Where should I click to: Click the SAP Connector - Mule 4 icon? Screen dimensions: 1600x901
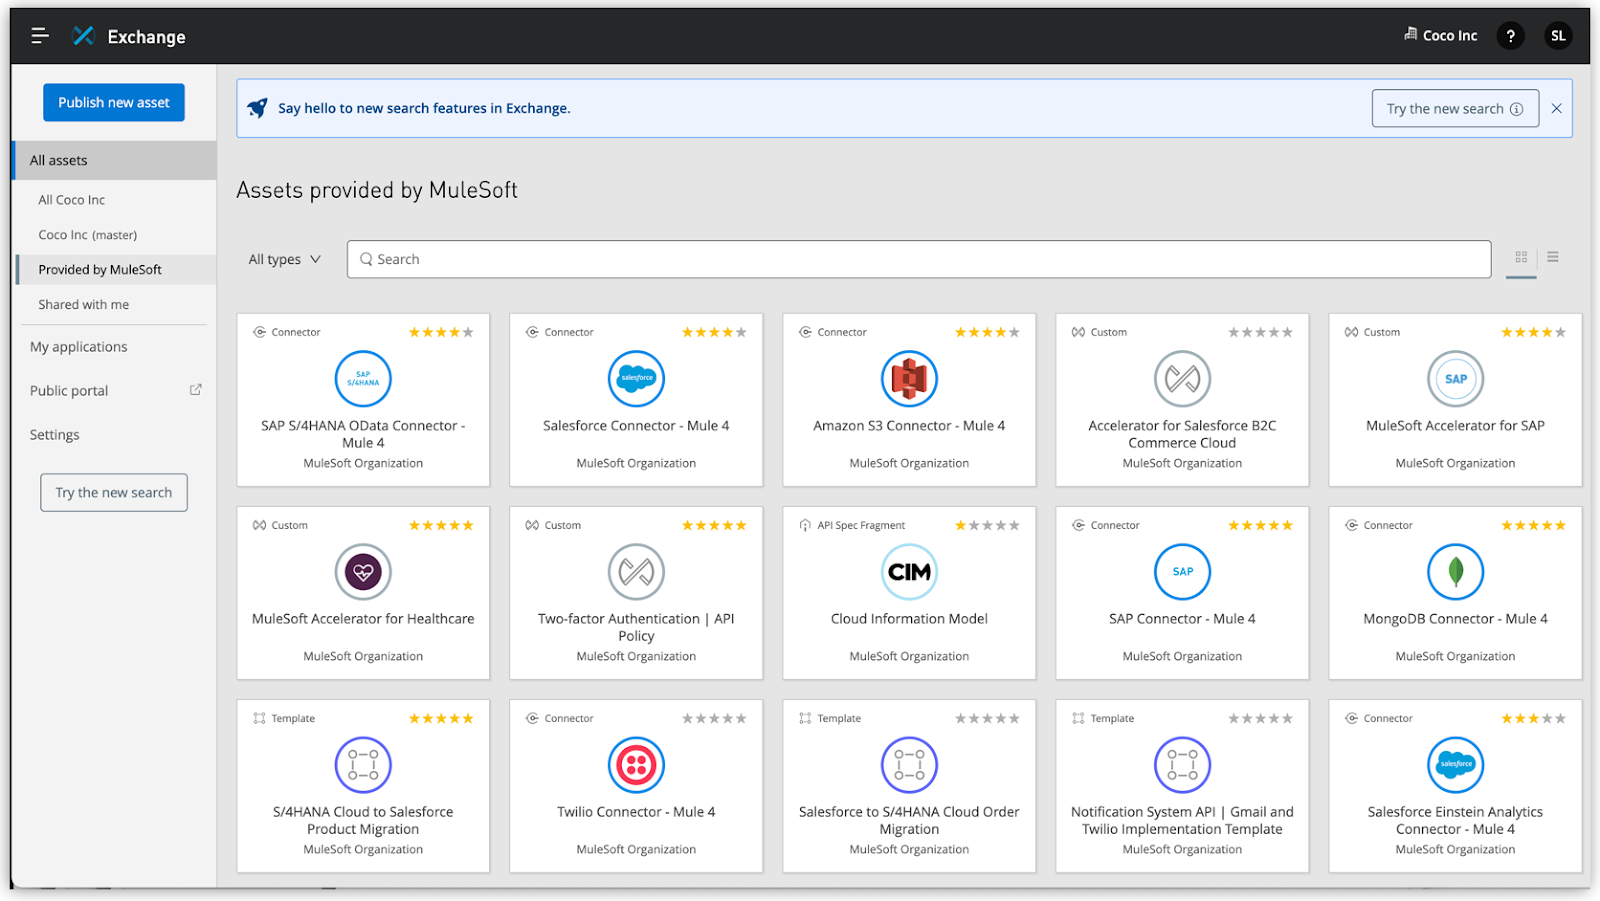coord(1182,572)
